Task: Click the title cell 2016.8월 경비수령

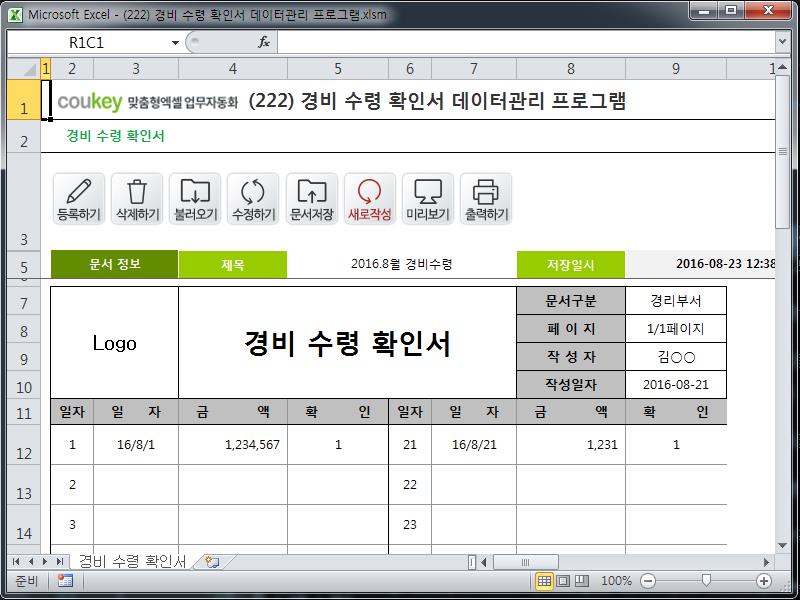Action: click(x=402, y=264)
